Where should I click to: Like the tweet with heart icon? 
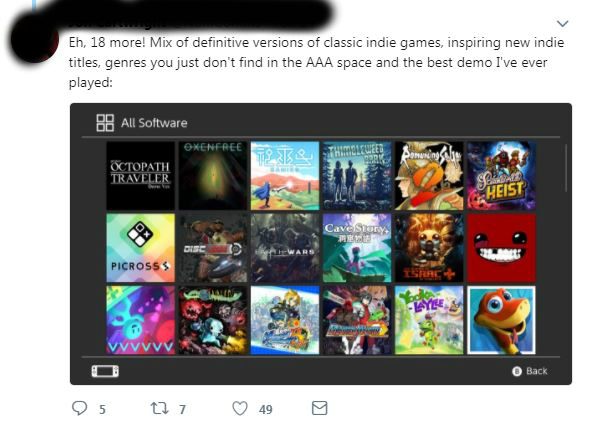240,408
